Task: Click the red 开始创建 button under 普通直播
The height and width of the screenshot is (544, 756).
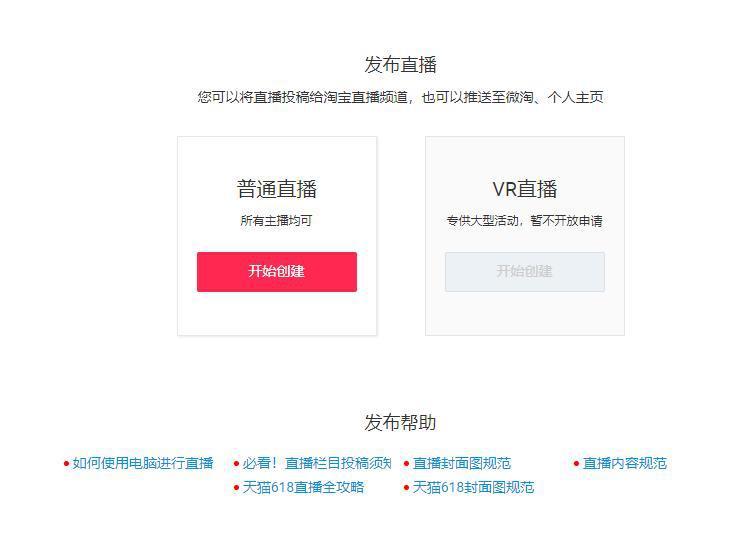Action: [276, 272]
